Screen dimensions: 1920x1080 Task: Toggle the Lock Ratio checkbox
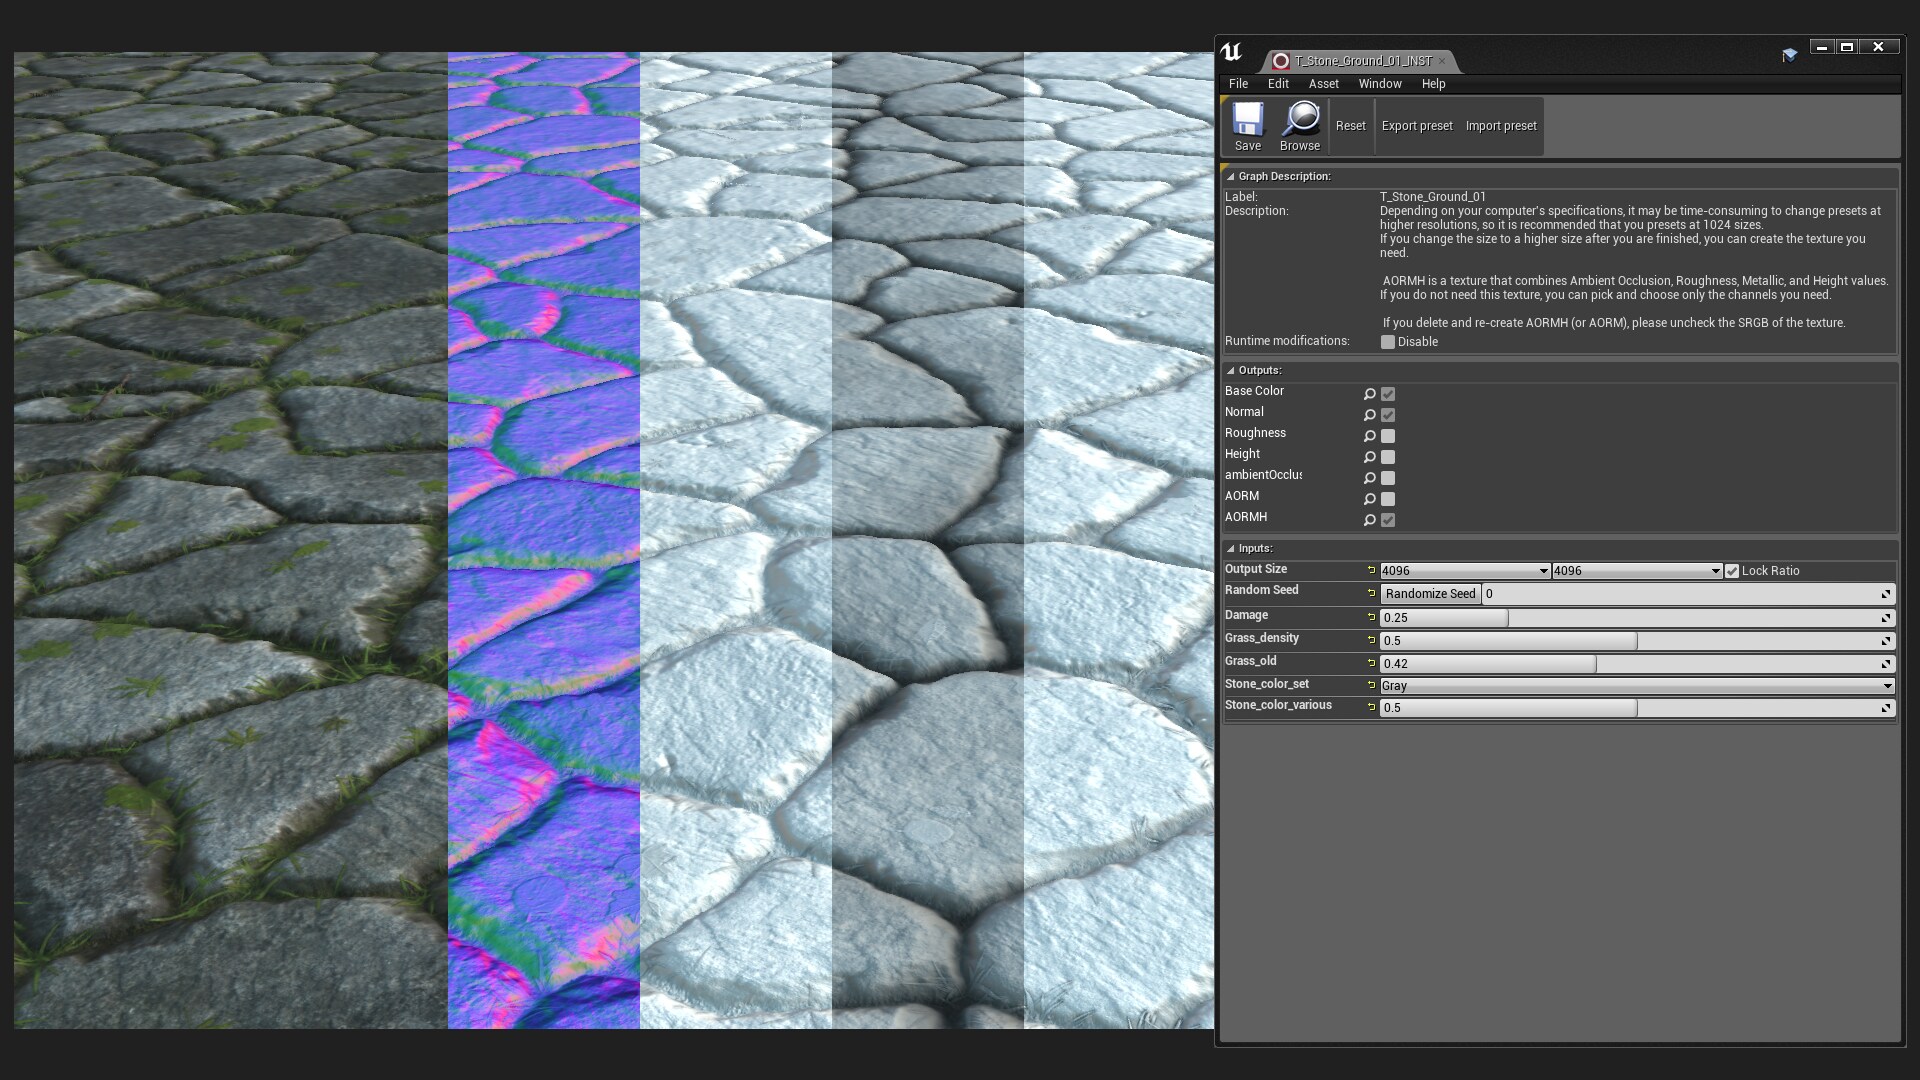(x=1732, y=571)
